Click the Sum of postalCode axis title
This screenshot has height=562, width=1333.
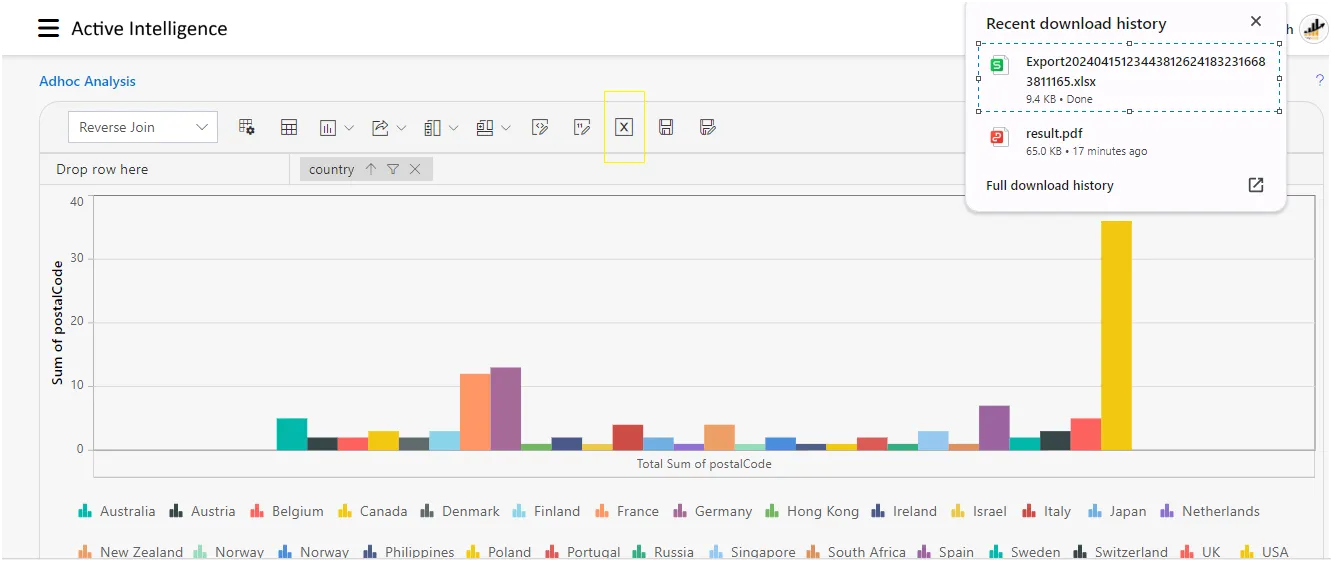coord(58,323)
